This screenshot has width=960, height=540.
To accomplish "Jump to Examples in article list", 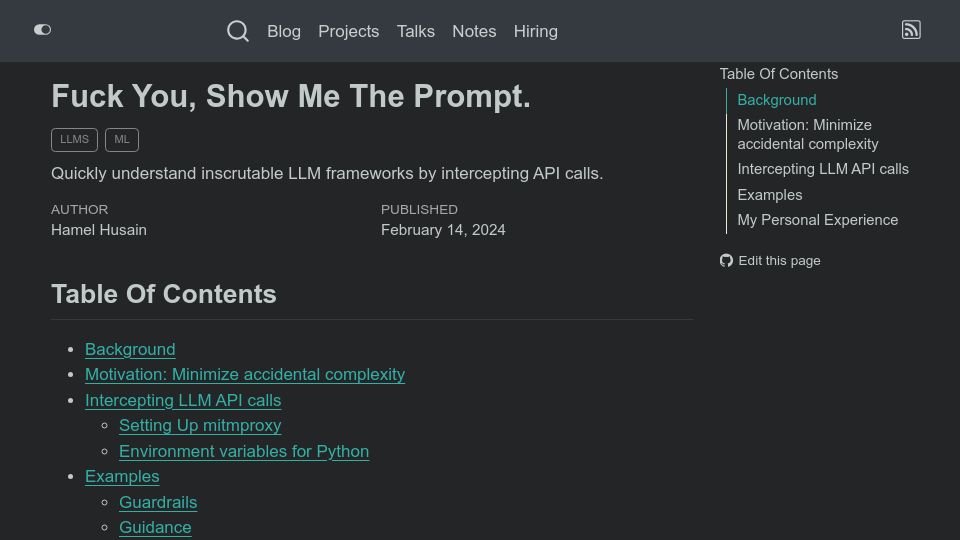I will point(122,476).
